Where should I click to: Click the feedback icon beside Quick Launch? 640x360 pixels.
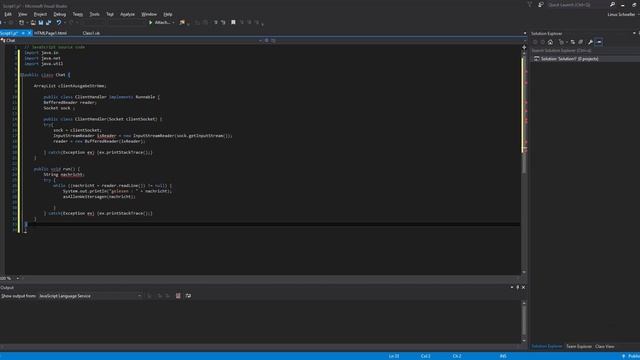pos(541,4)
